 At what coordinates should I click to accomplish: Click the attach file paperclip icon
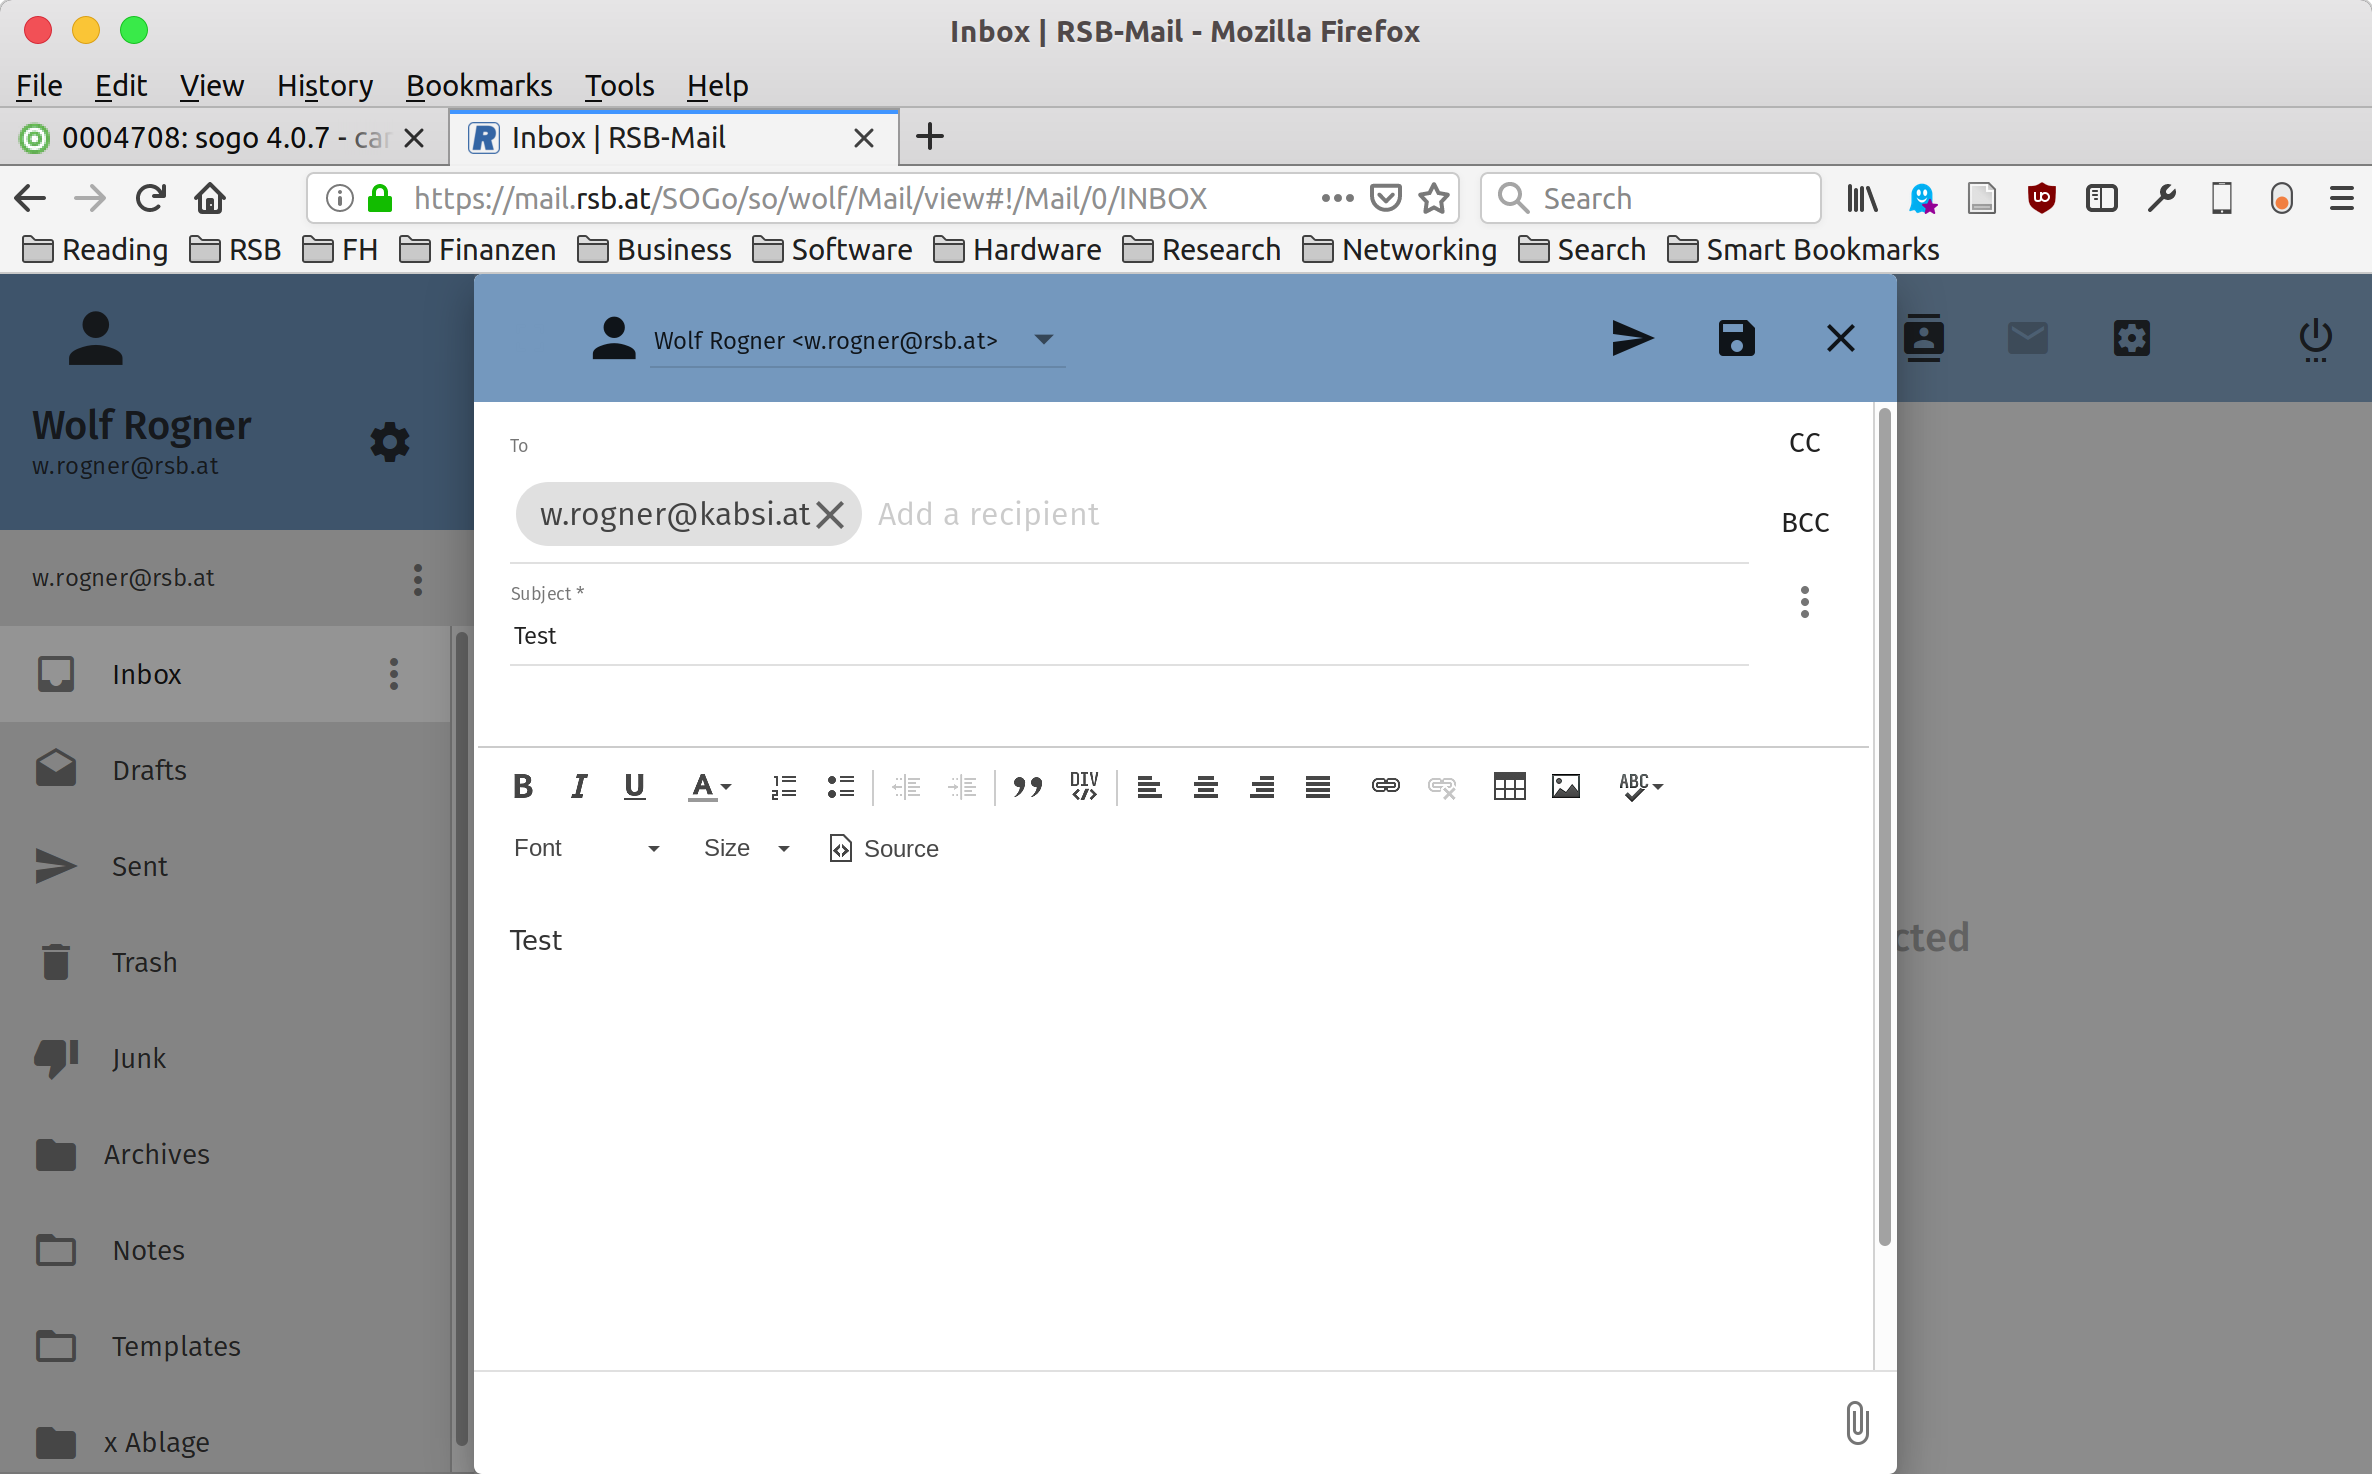coord(1856,1422)
